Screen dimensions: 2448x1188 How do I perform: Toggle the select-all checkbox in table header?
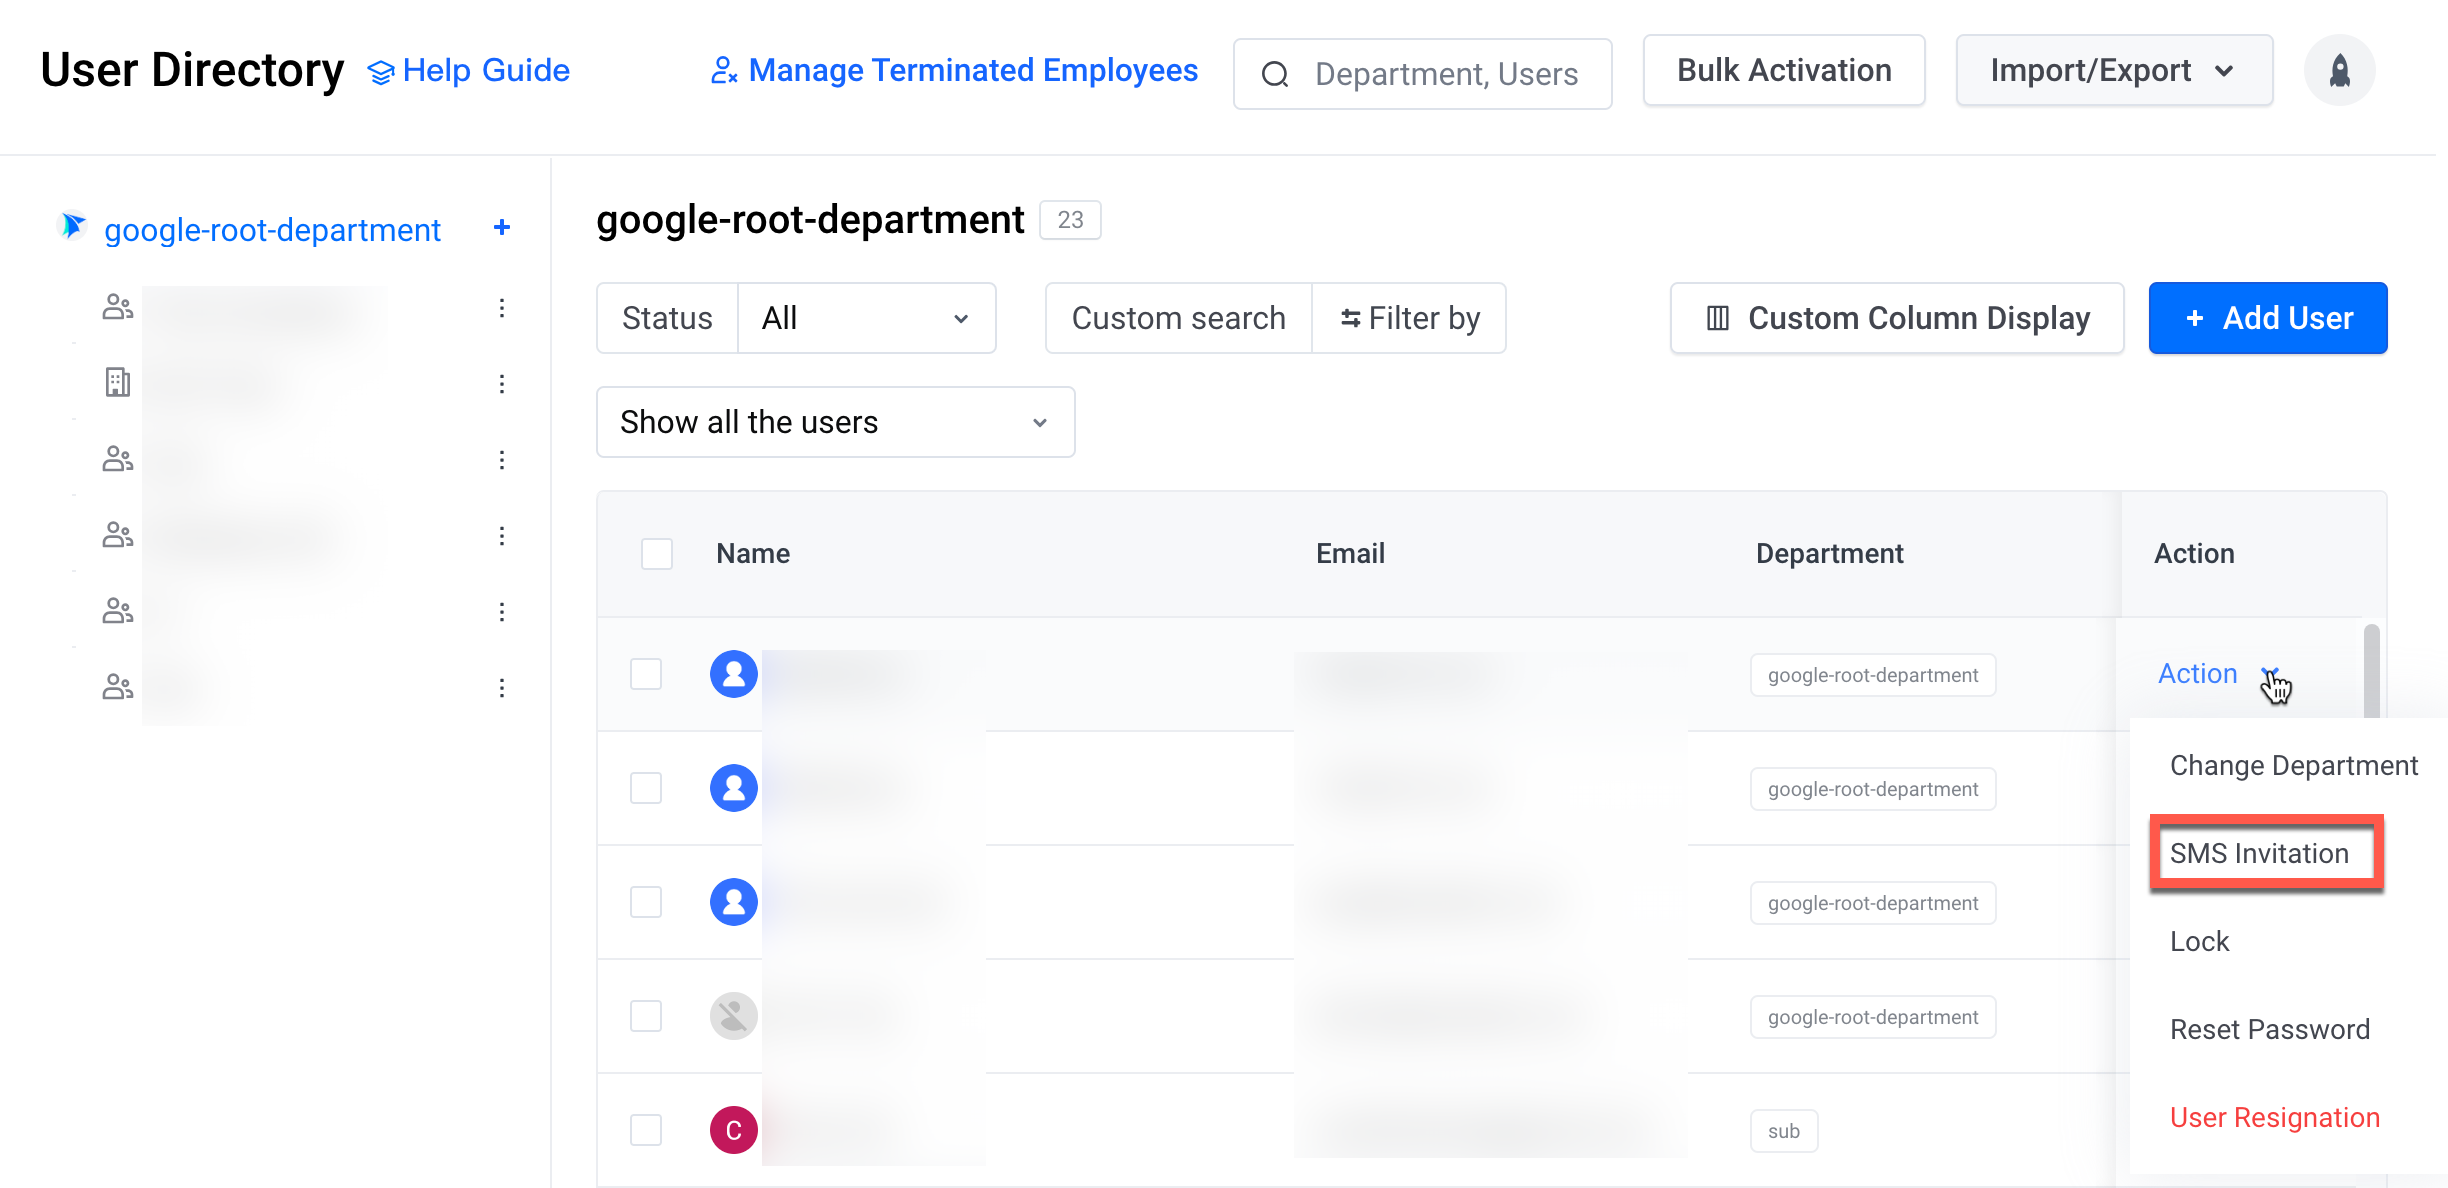click(657, 554)
